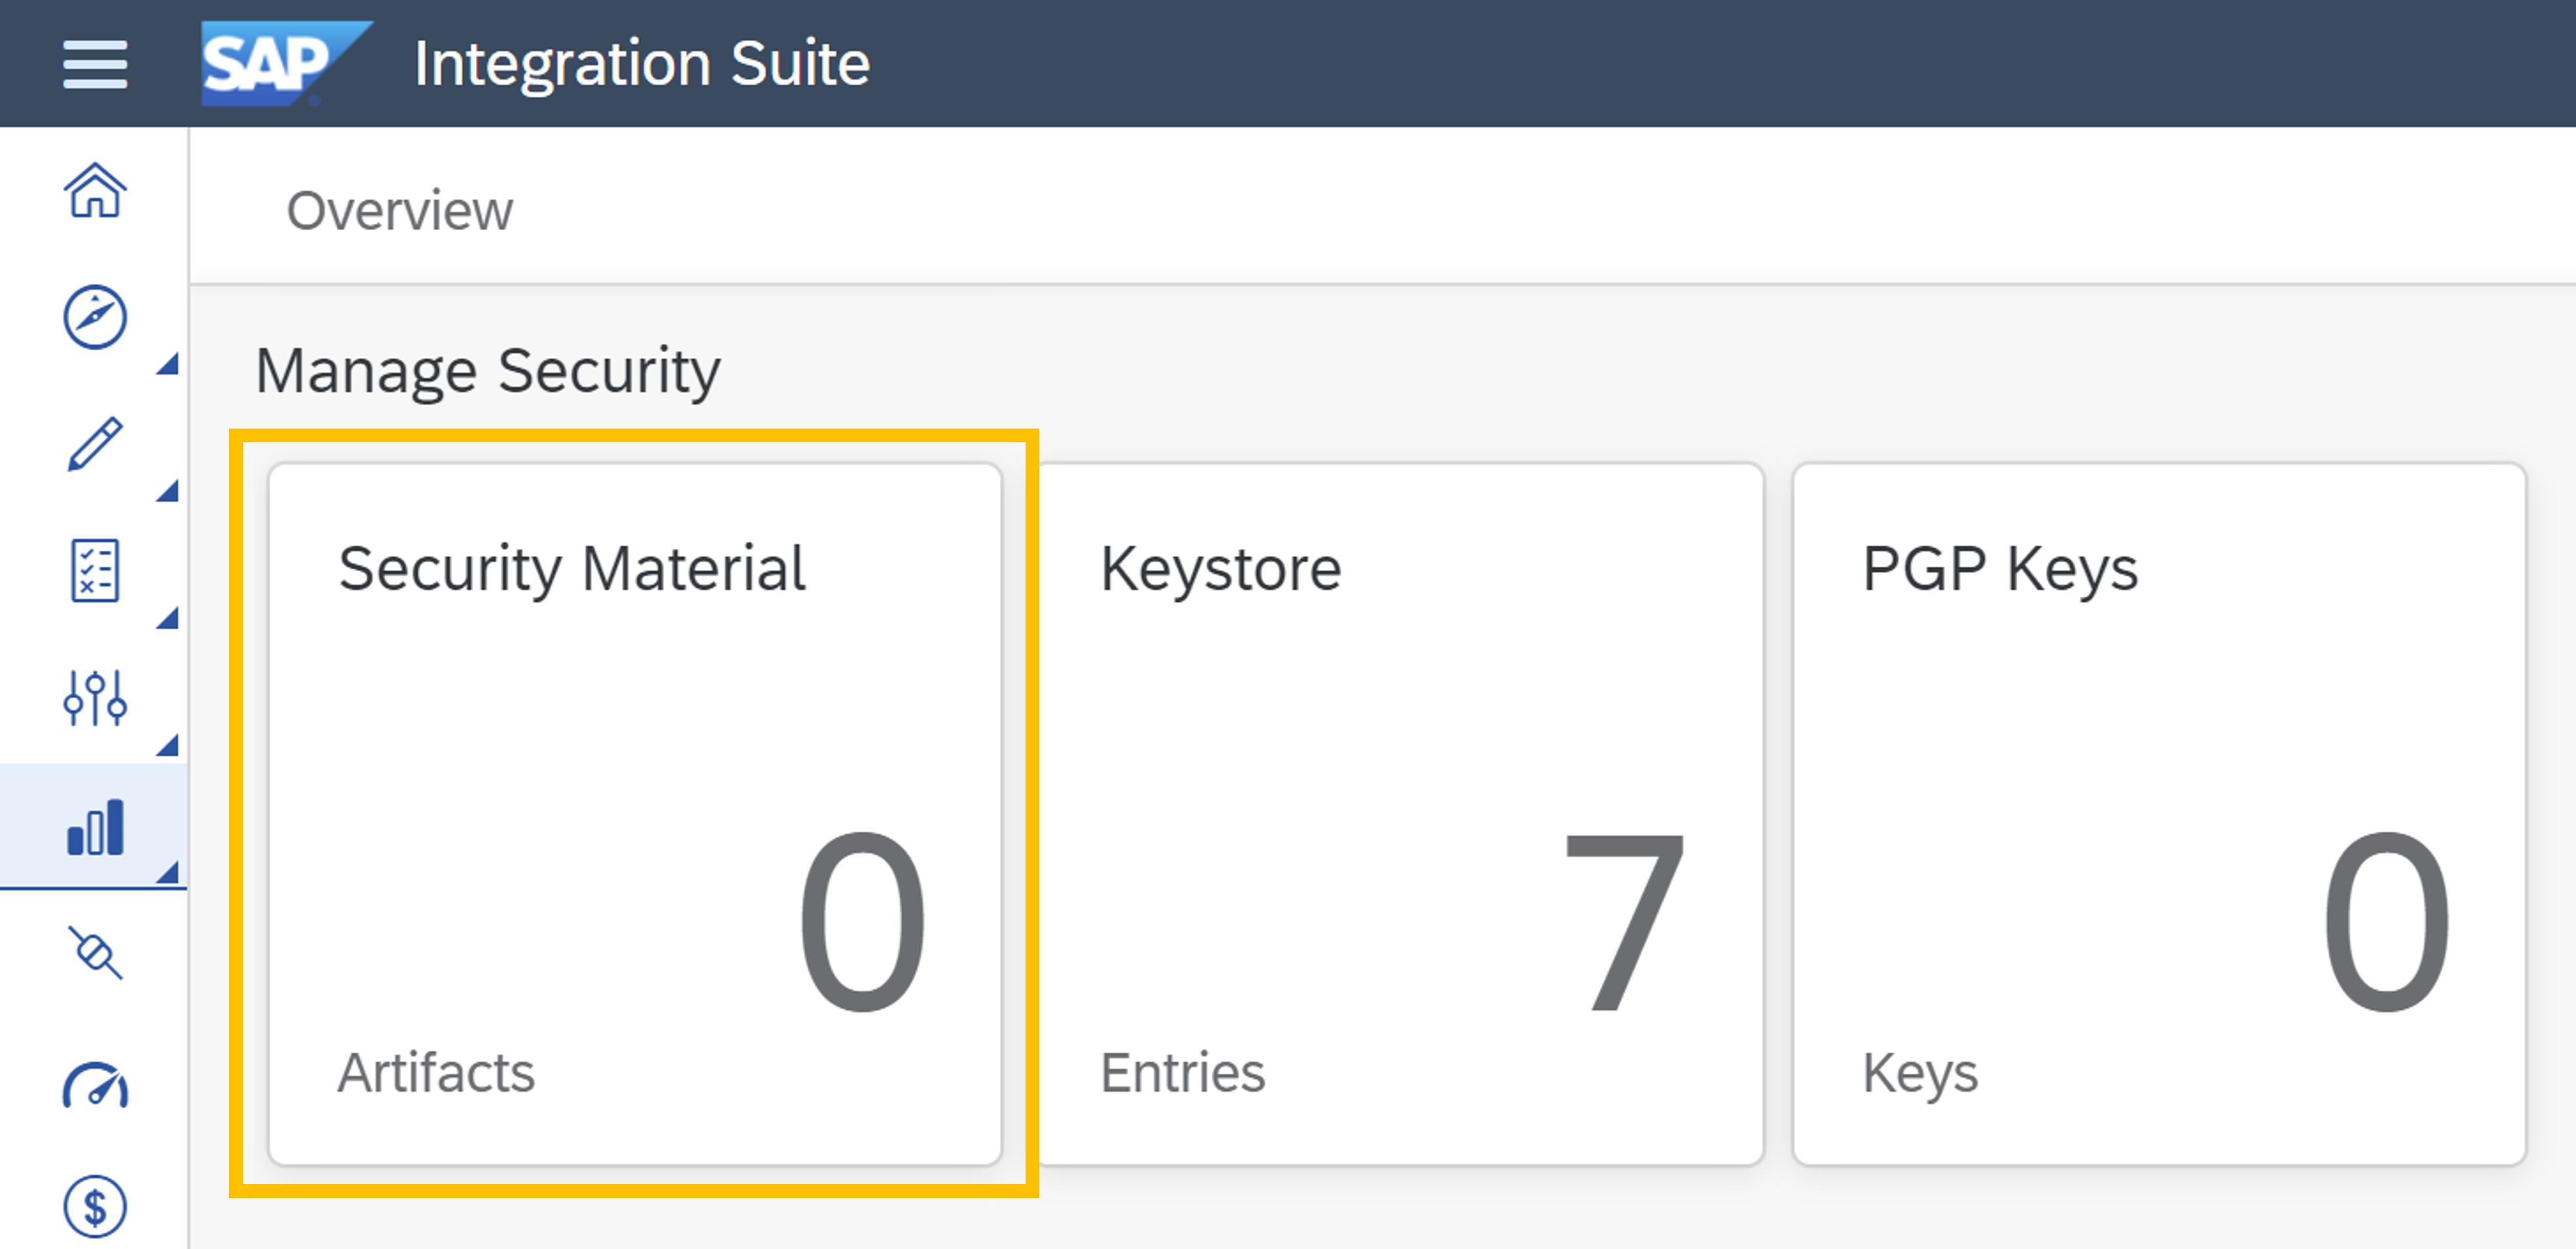Open the Security Material tile

point(635,813)
